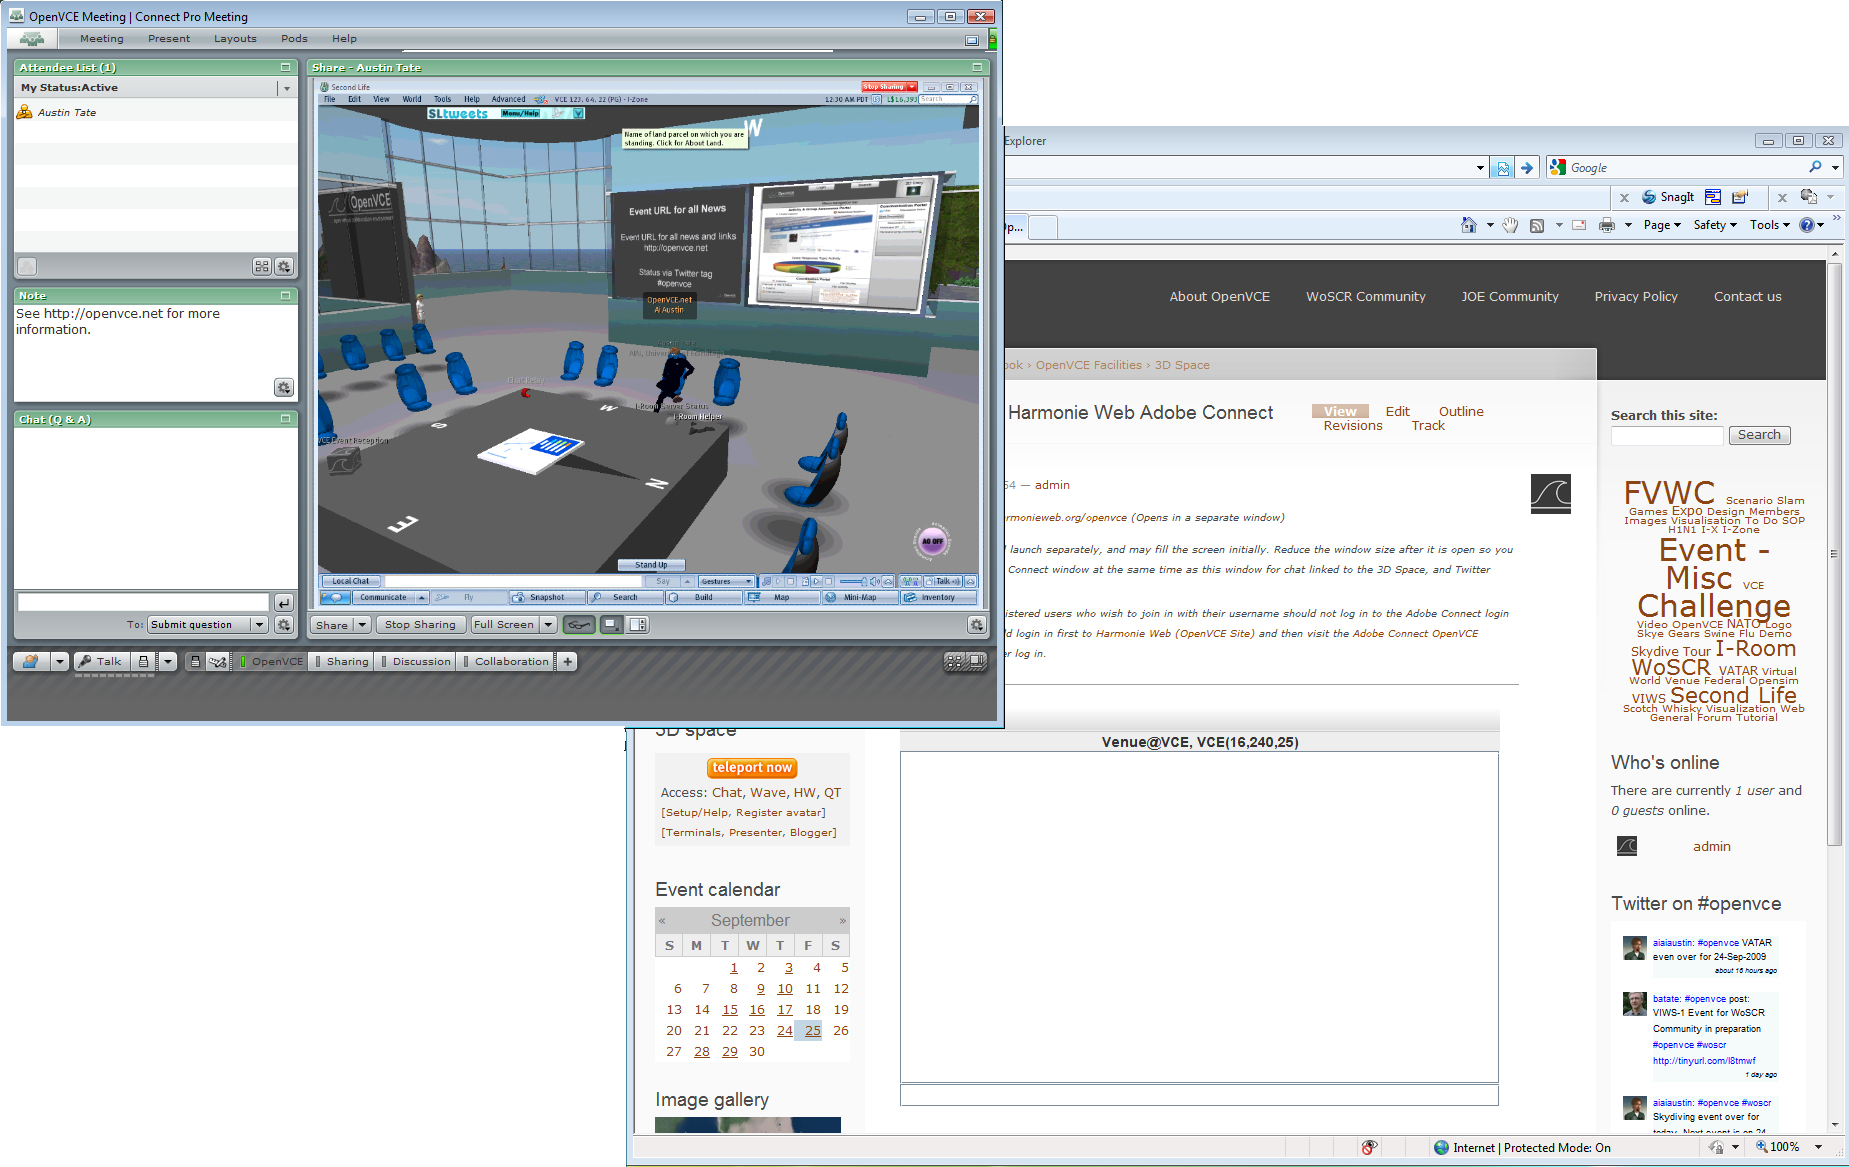
Task: Toggle the scale-to-fit screen icon
Action: point(611,625)
